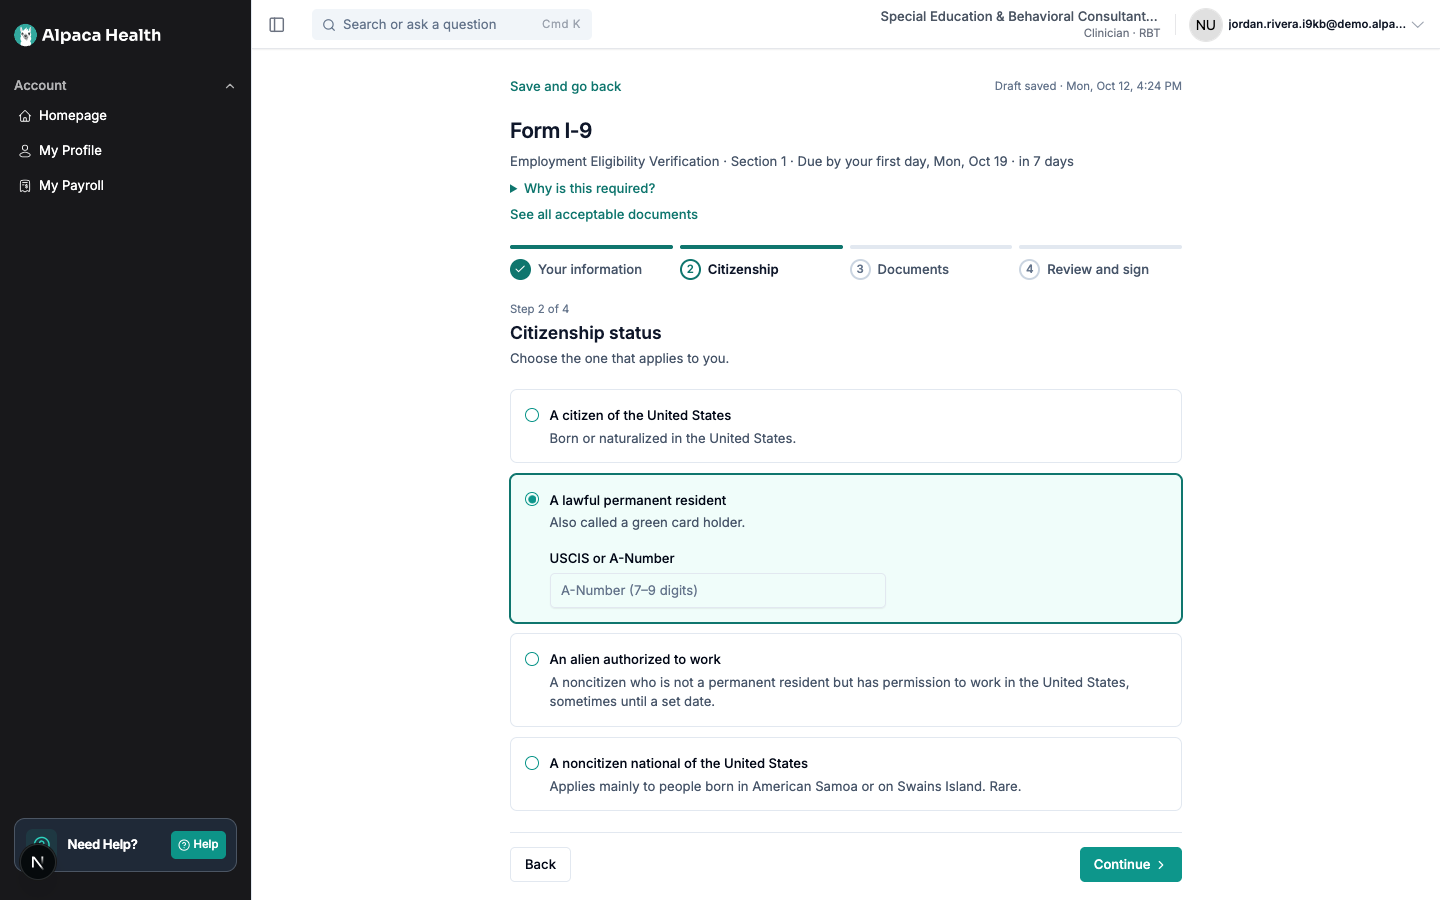Collapse the Account sidebar section

230,86
